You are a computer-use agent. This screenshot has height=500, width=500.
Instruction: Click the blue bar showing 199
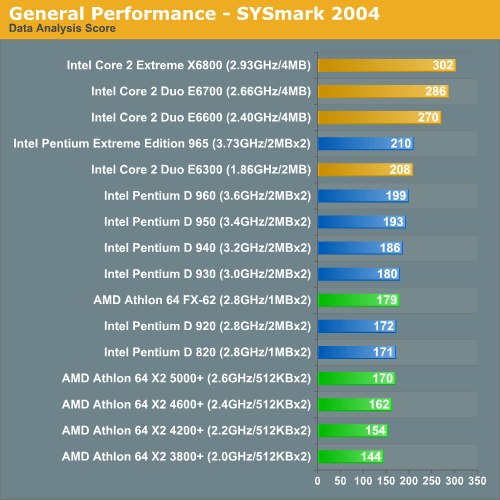(363, 196)
